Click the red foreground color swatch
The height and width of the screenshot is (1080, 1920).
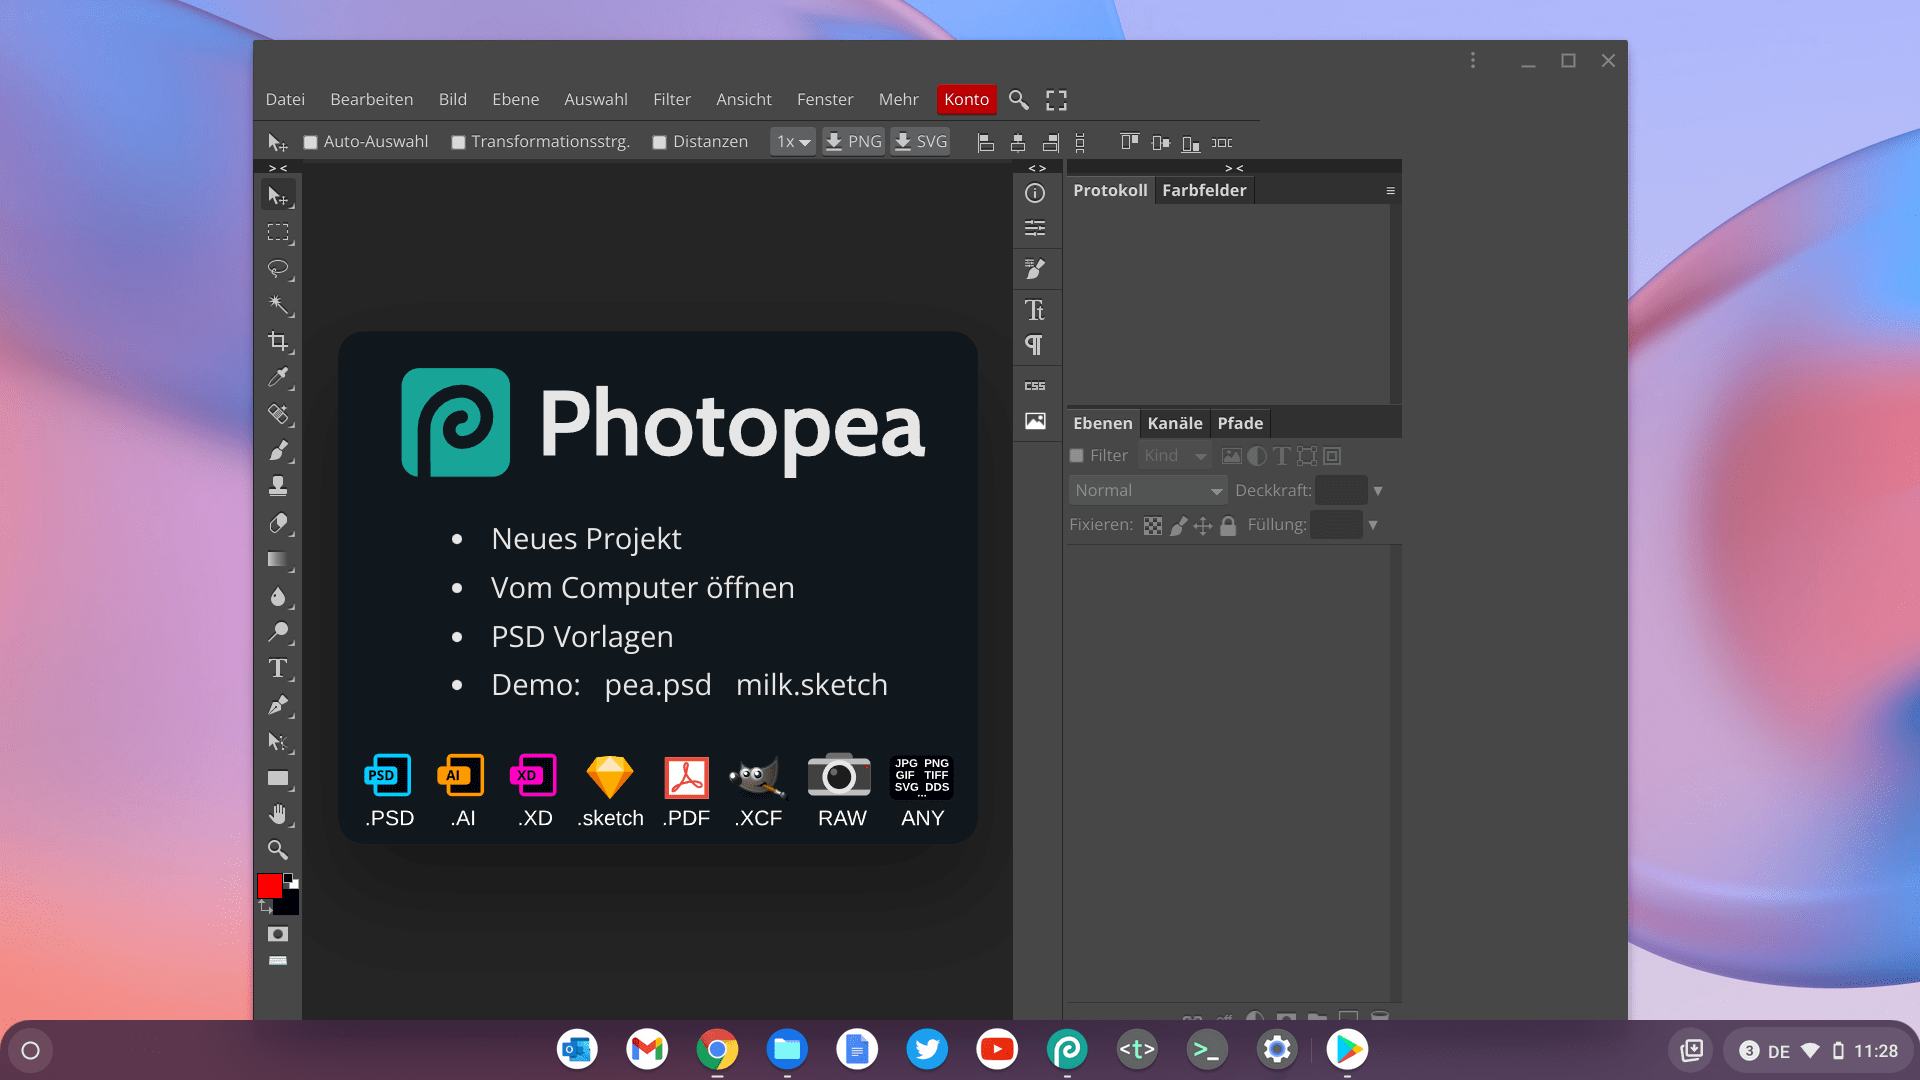269,886
